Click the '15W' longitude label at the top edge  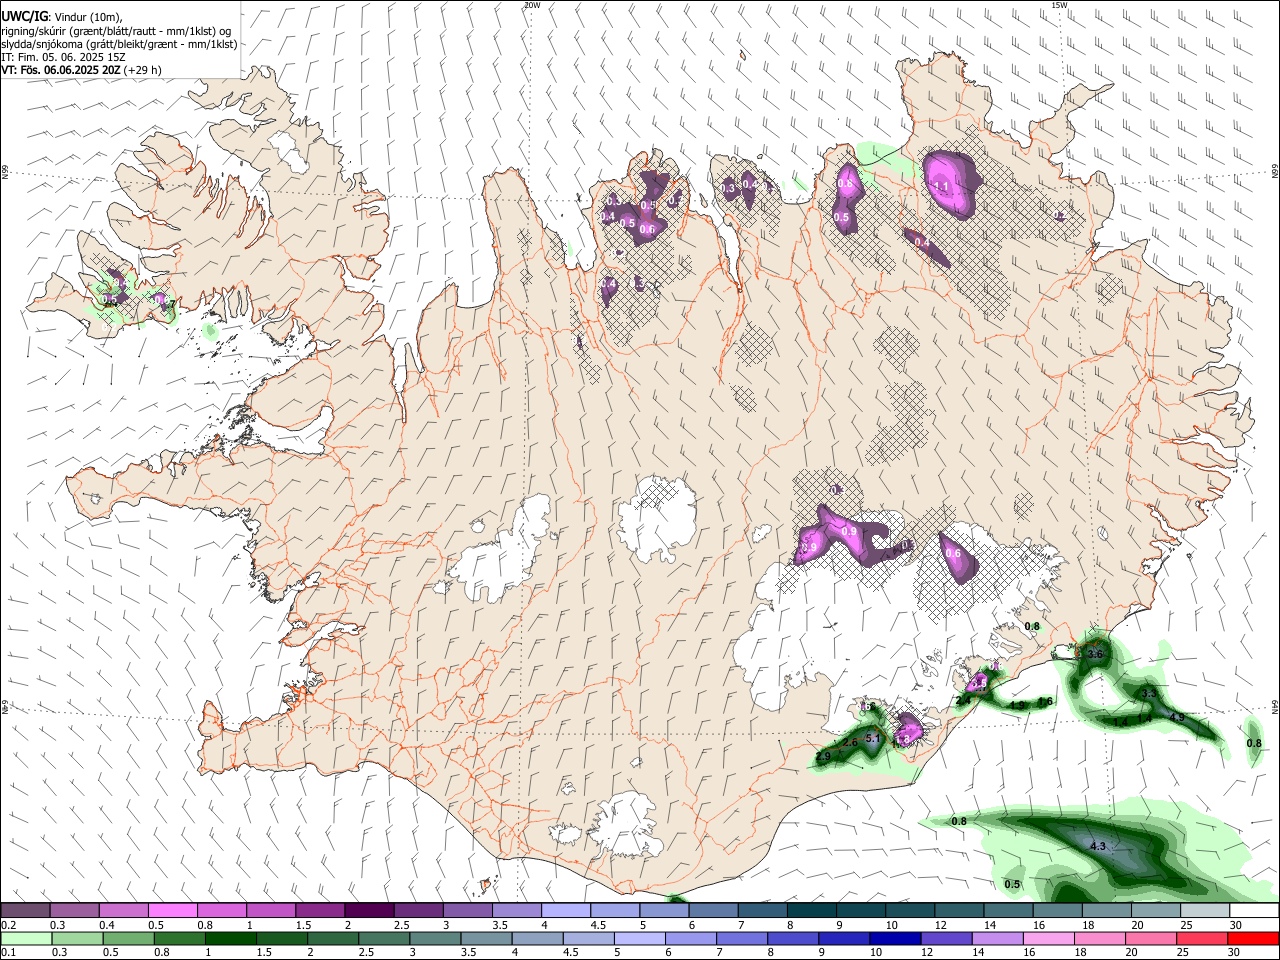tap(1059, 5)
